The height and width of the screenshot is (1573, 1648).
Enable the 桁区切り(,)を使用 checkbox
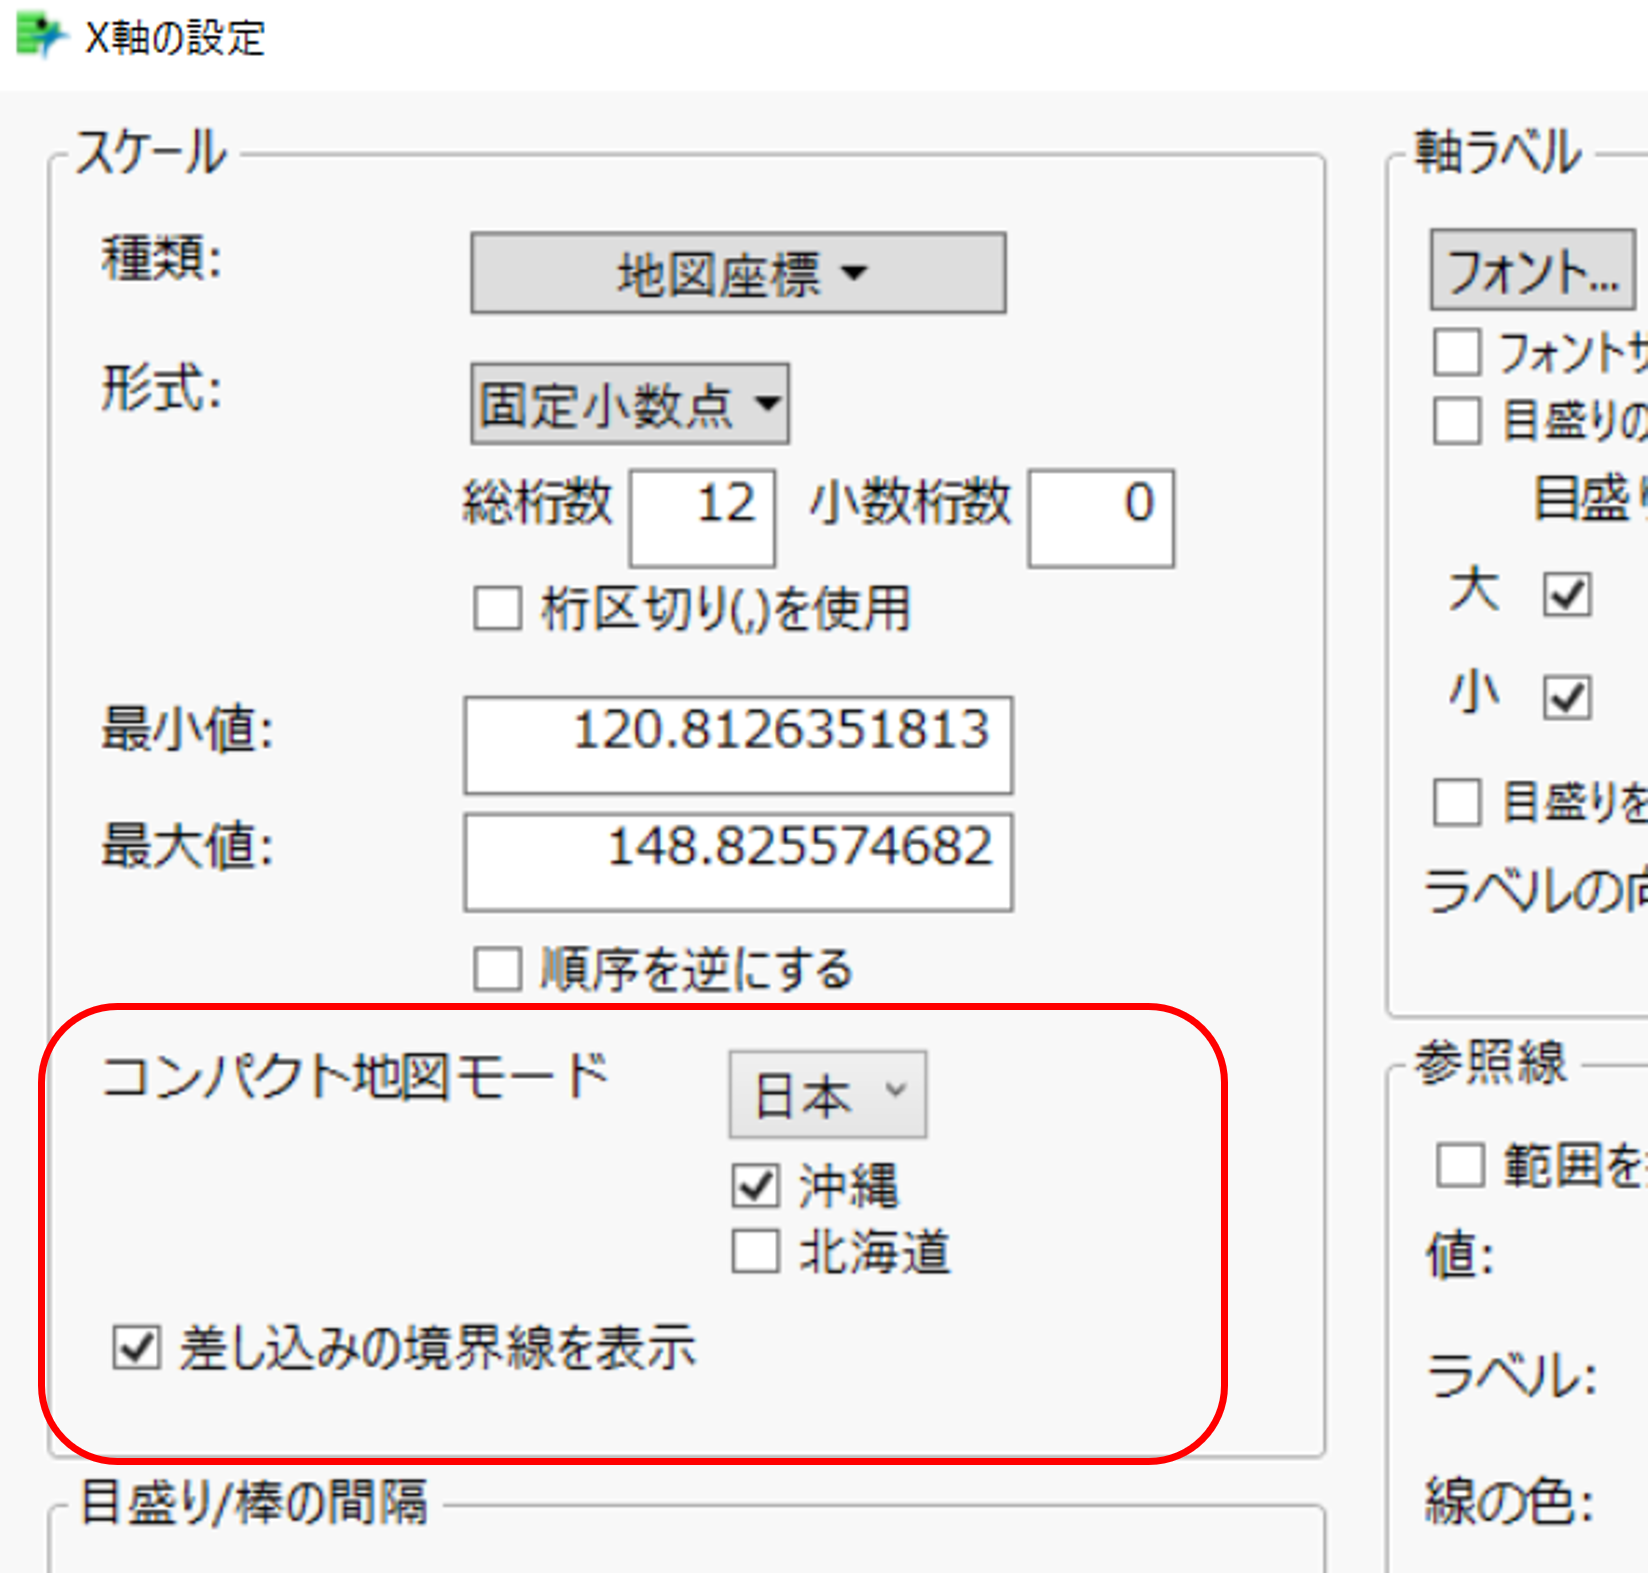pyautogui.click(x=496, y=607)
